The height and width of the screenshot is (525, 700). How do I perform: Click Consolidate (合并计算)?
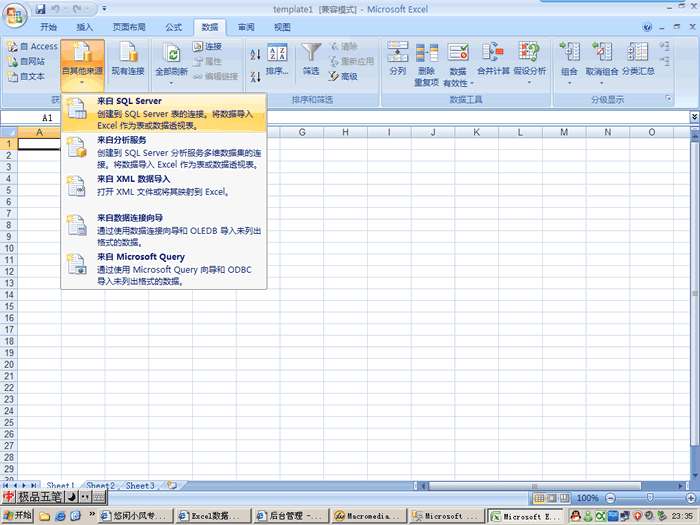pyautogui.click(x=493, y=59)
